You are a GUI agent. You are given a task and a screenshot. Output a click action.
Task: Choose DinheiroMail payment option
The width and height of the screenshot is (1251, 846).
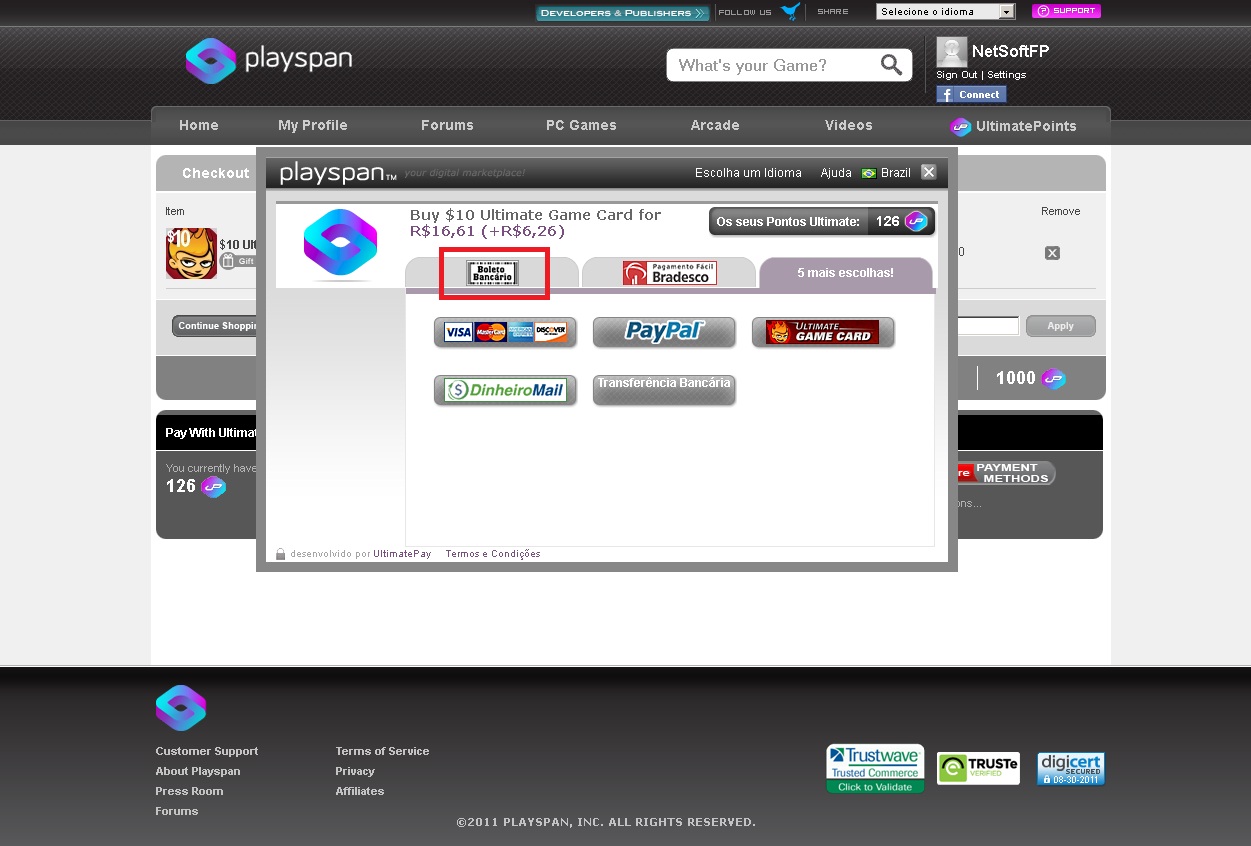point(505,390)
